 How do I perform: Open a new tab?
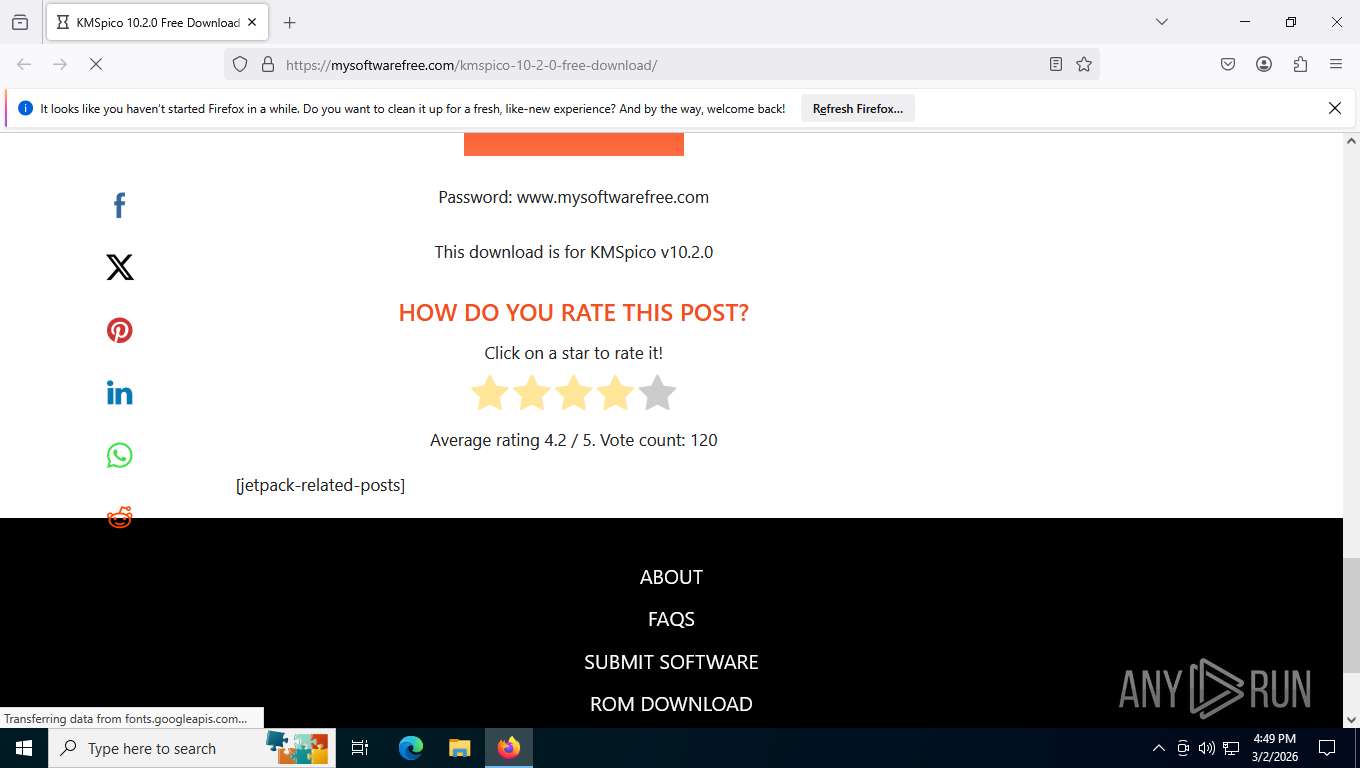tap(290, 22)
